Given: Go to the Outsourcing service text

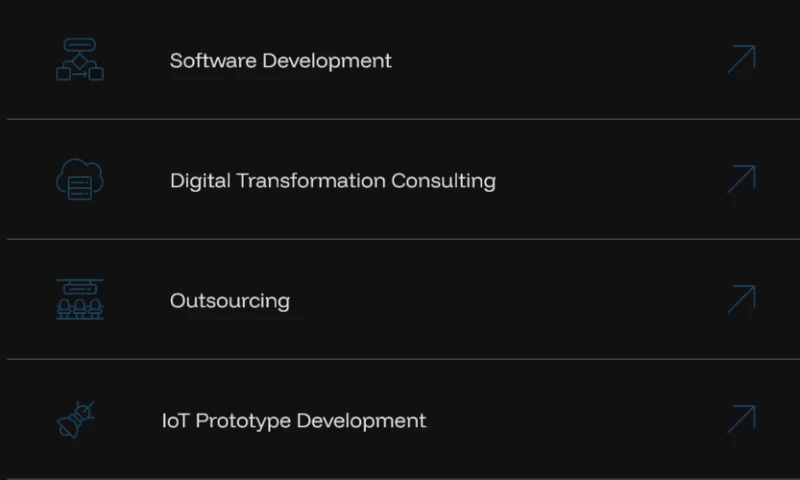Looking at the screenshot, I should point(229,301).
